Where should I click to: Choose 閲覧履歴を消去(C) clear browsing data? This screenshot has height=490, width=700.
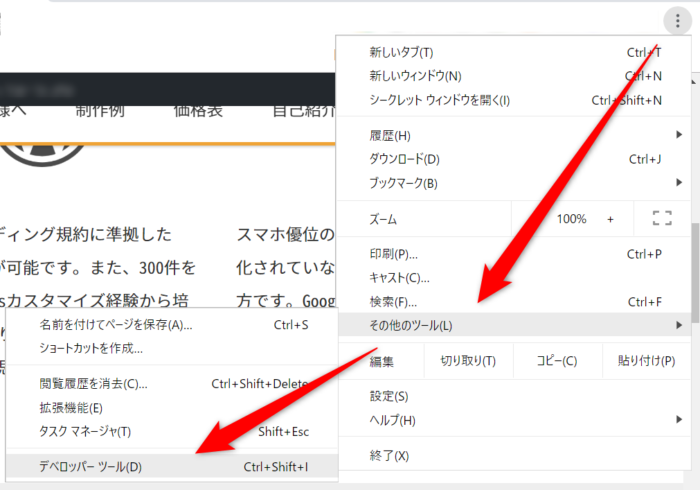93,383
